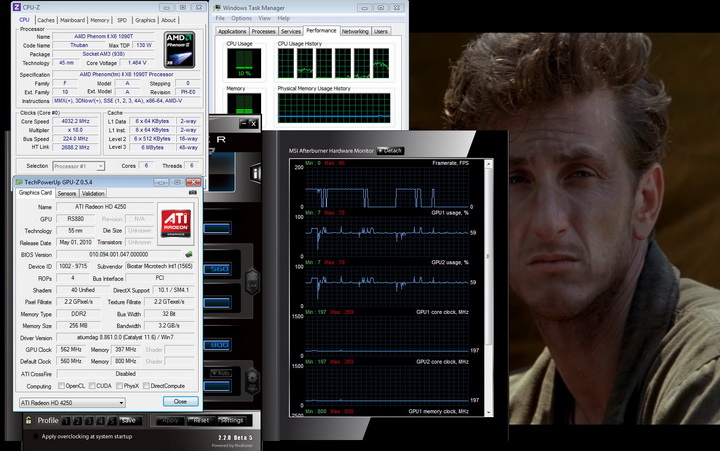Open the GPU-Z Sensors tab
Viewport: 720px width, 451px height.
click(x=67, y=193)
